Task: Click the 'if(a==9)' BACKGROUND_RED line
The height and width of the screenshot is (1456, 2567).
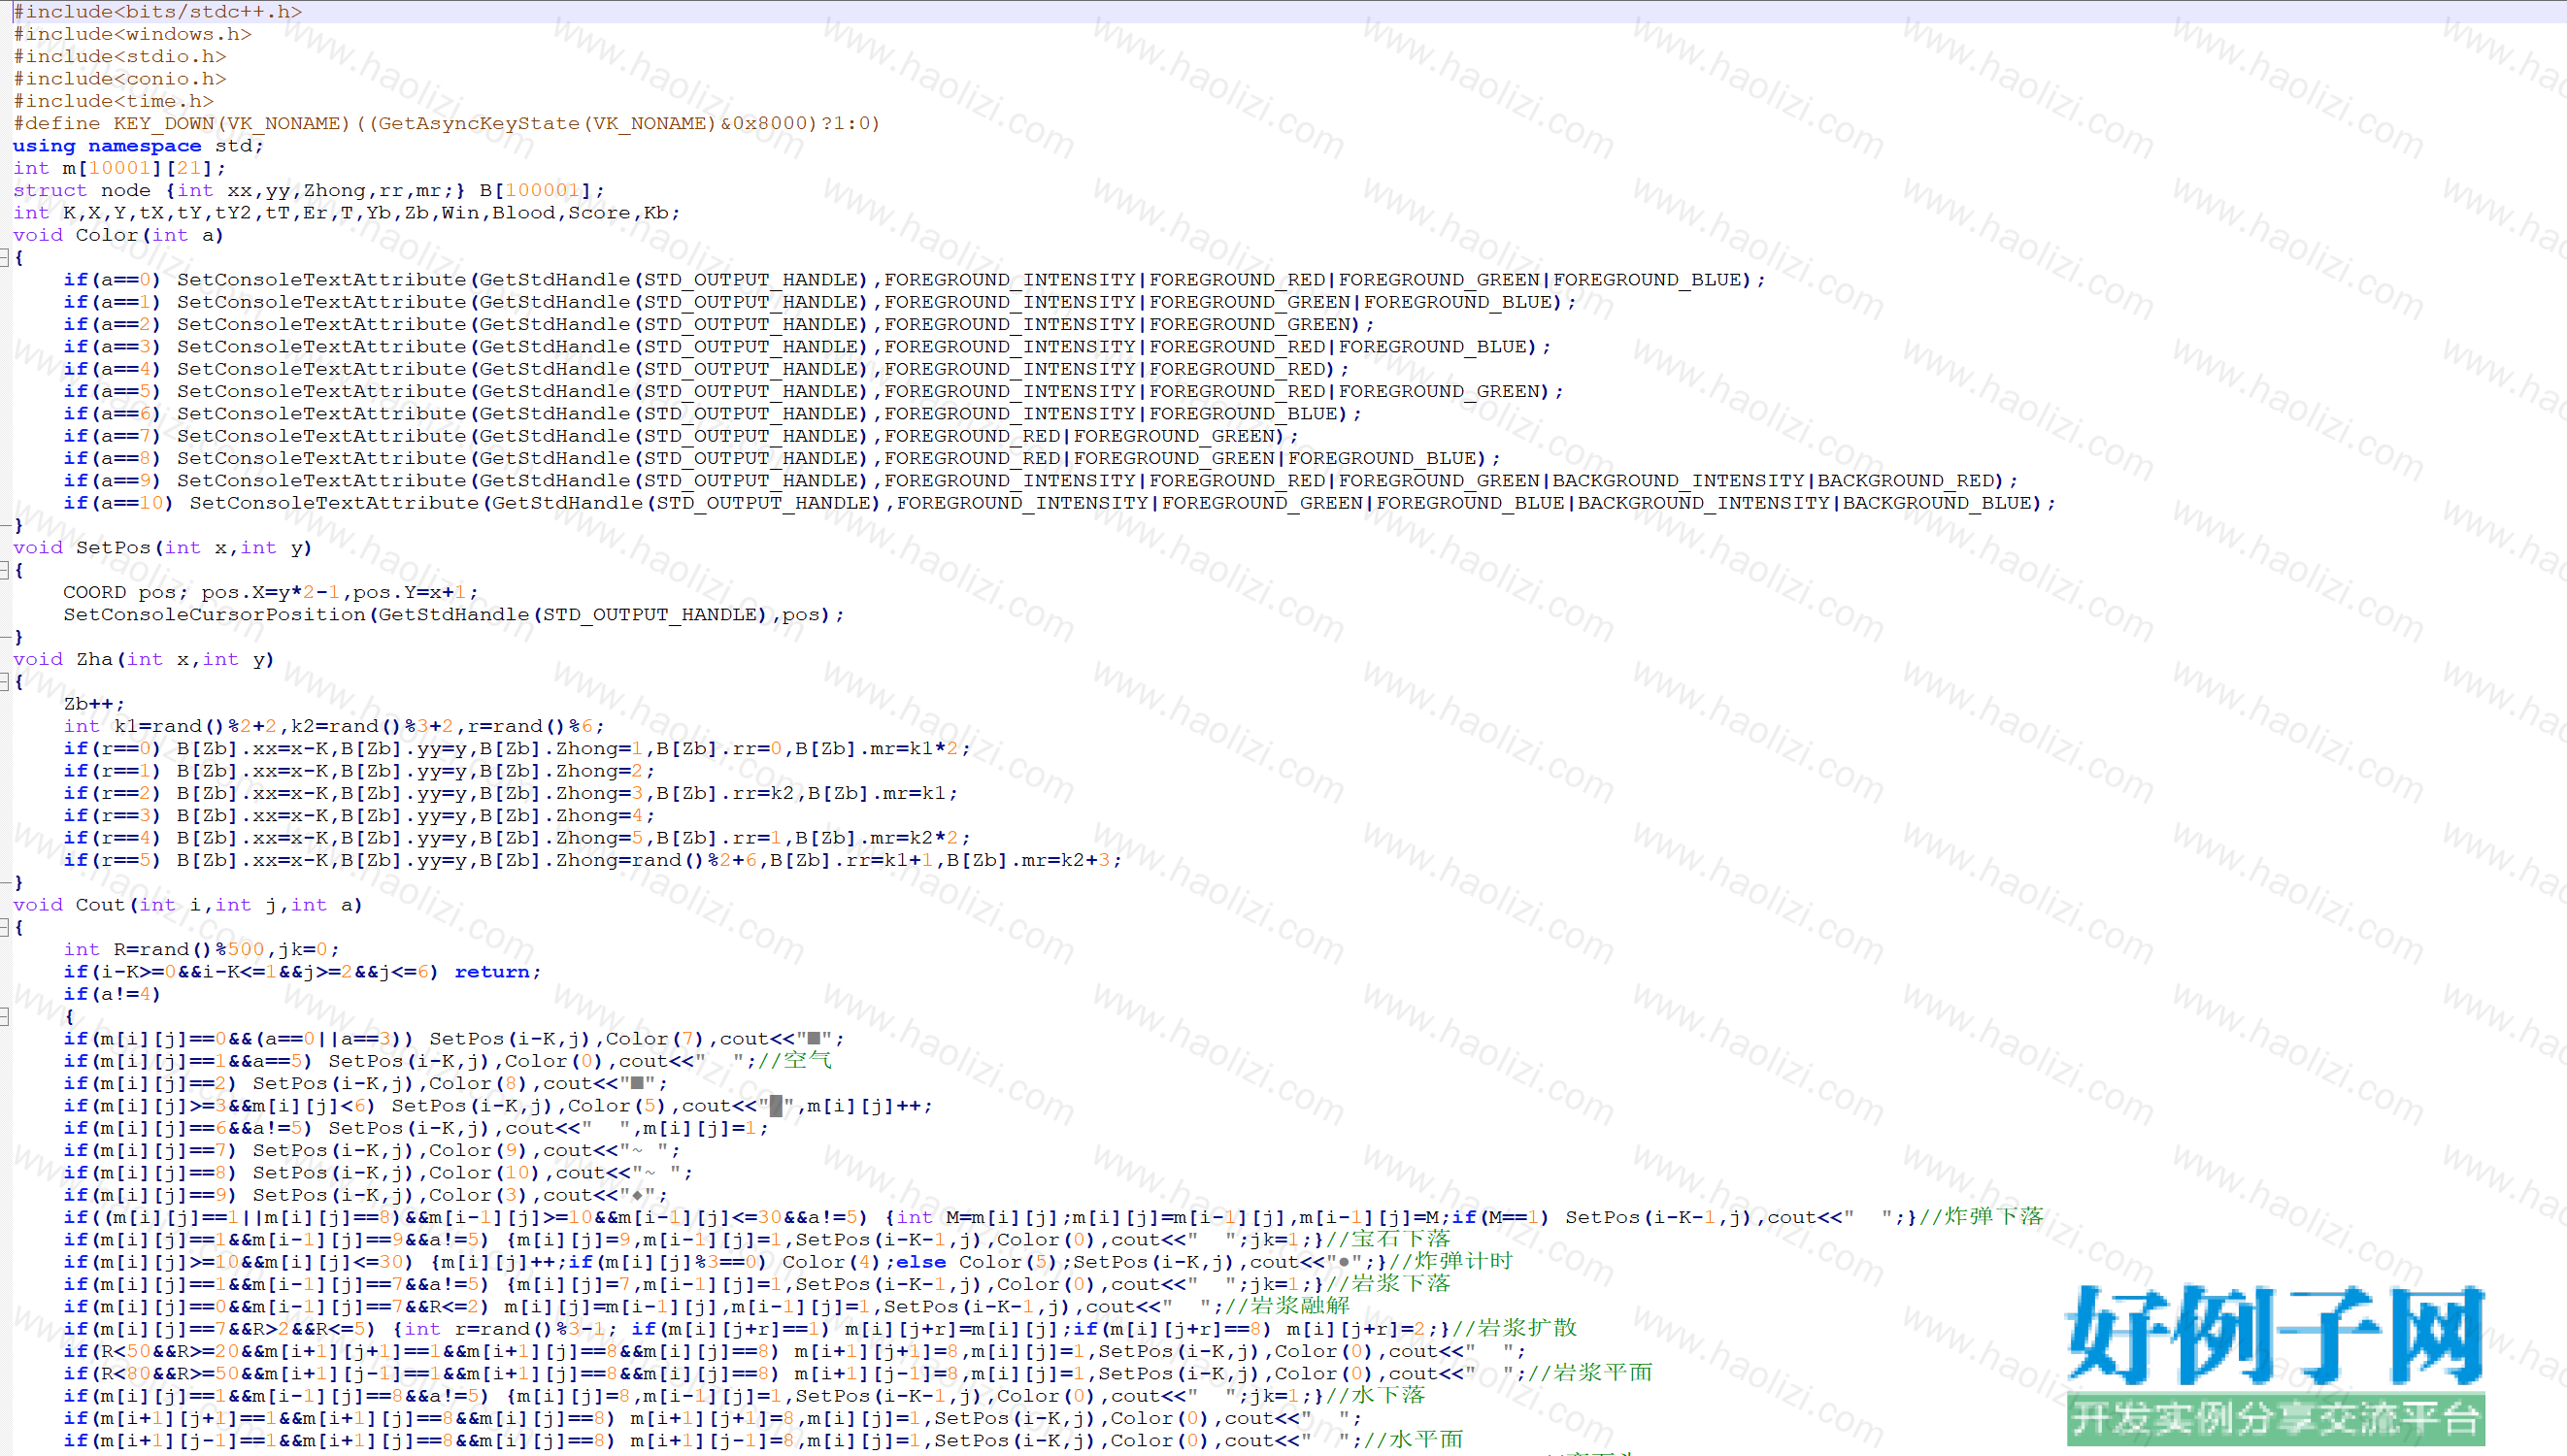Action: pyautogui.click(x=1040, y=481)
